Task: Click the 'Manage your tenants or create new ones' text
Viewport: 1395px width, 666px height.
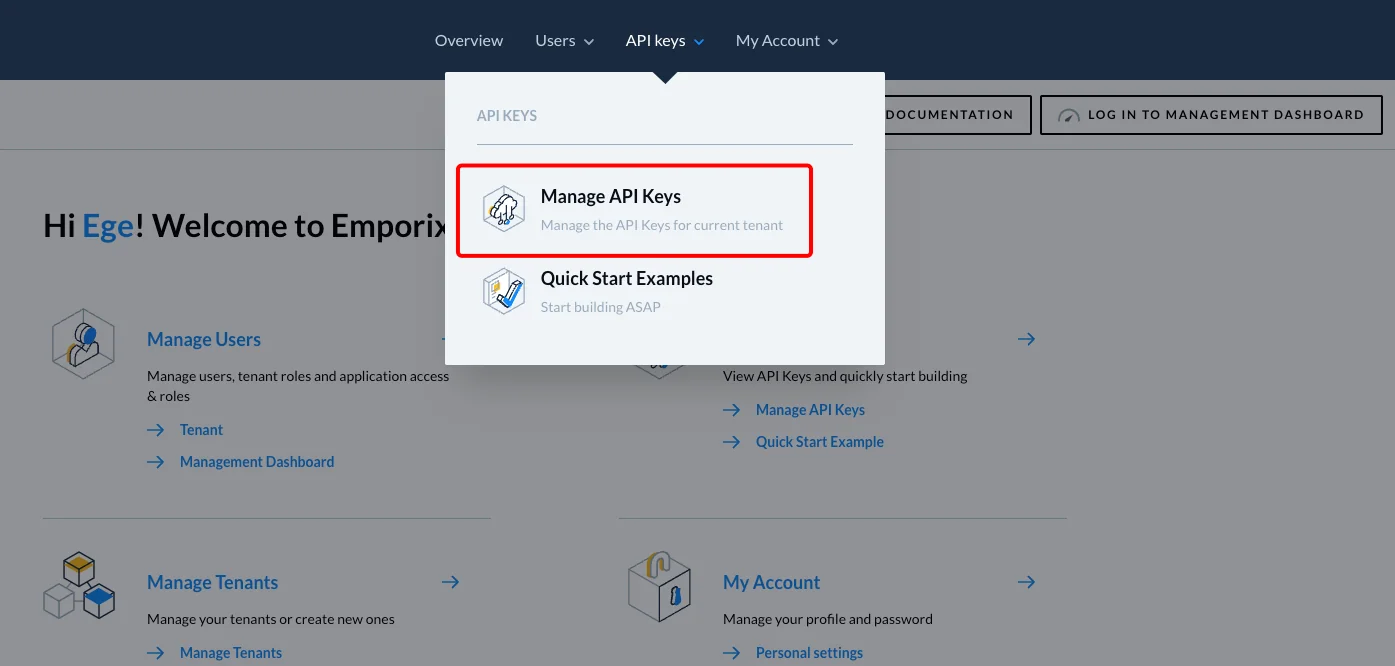Action: coord(271,620)
